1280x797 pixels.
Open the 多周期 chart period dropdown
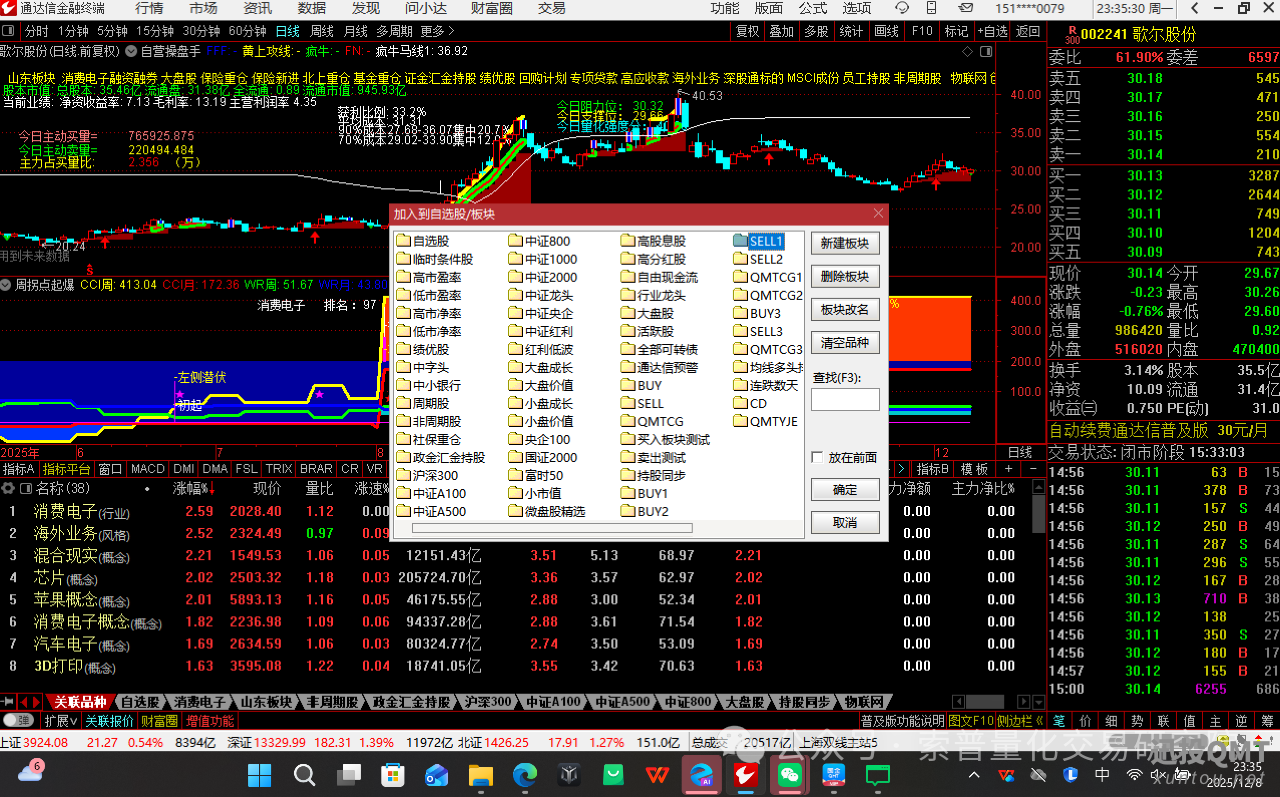[397, 31]
